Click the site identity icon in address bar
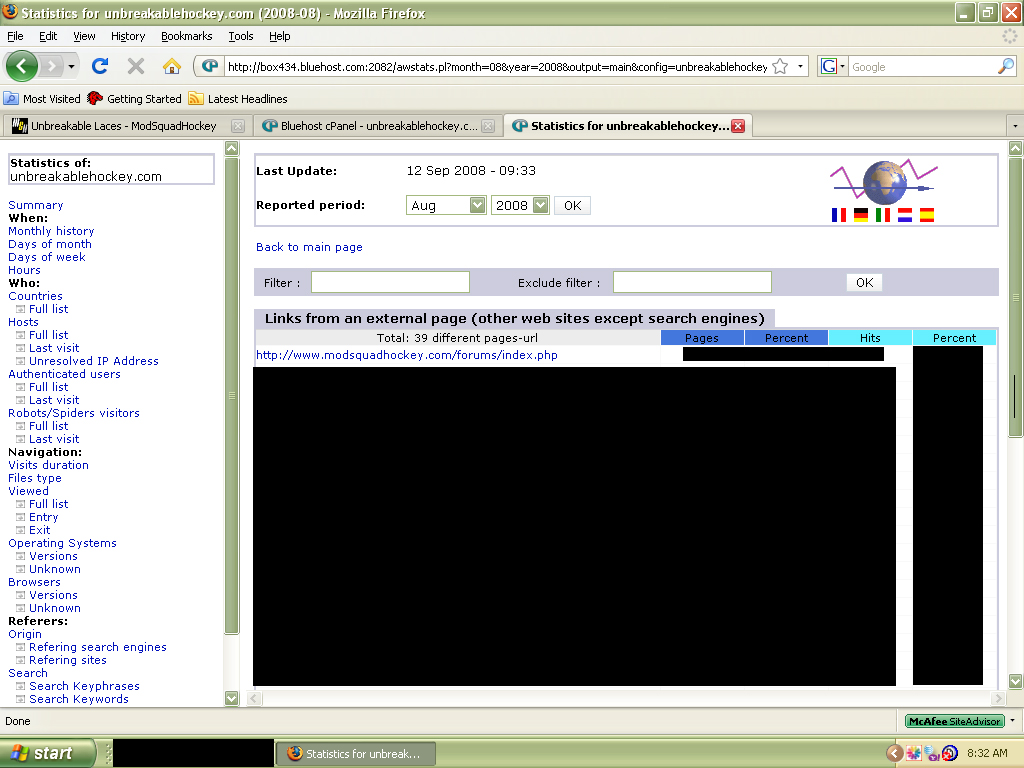This screenshot has height=768, width=1024. click(x=210, y=66)
